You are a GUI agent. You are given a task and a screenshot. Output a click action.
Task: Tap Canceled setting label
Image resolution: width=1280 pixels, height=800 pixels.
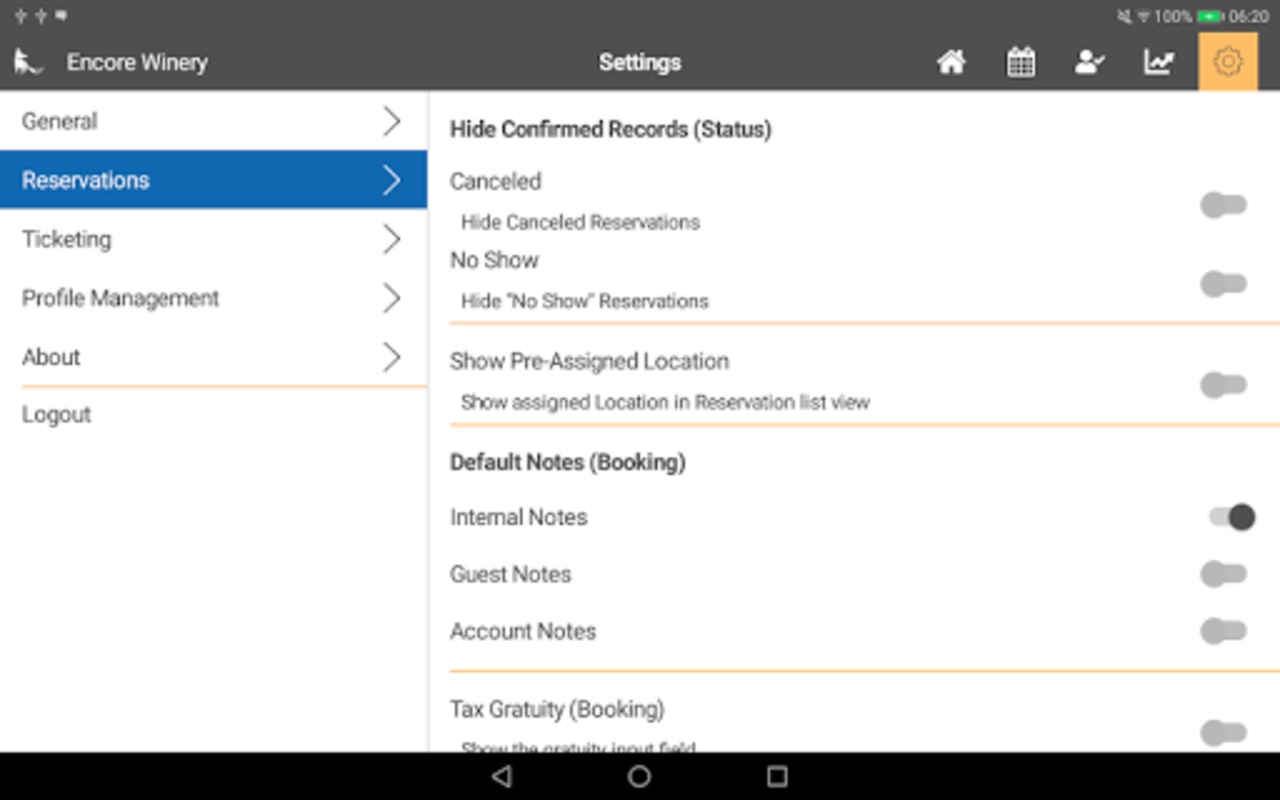click(x=495, y=181)
